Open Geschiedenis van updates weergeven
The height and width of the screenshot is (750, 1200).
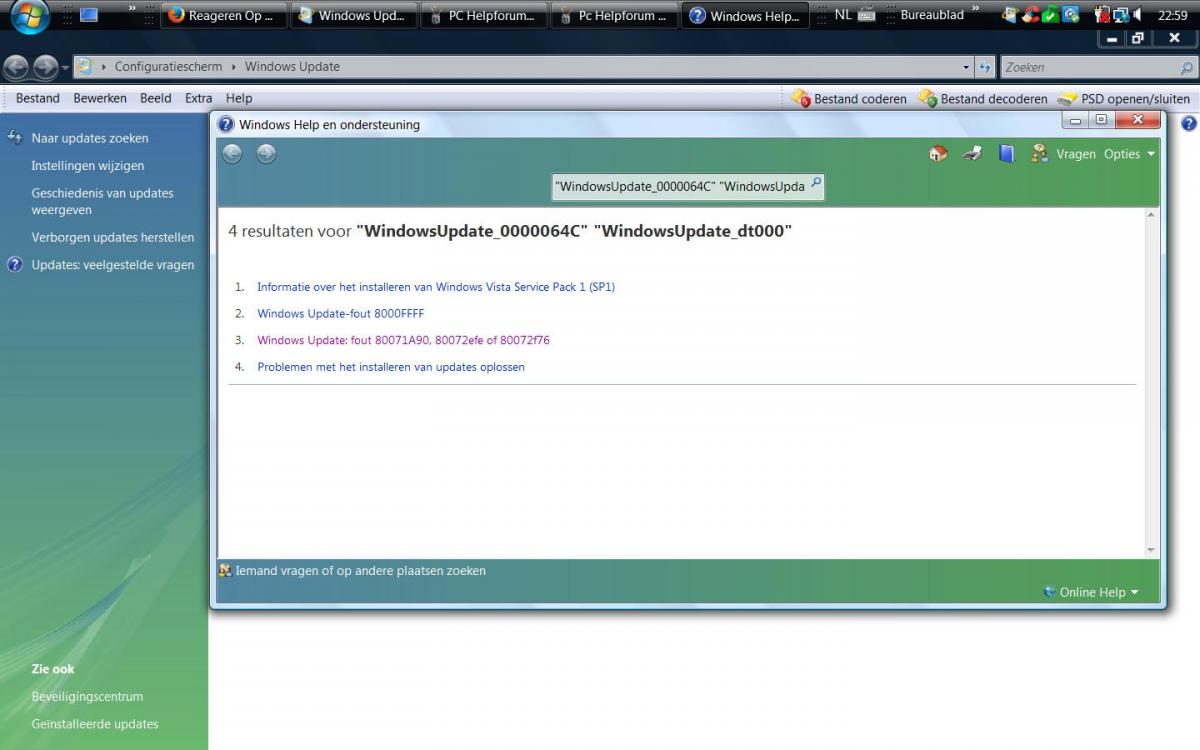pos(102,202)
